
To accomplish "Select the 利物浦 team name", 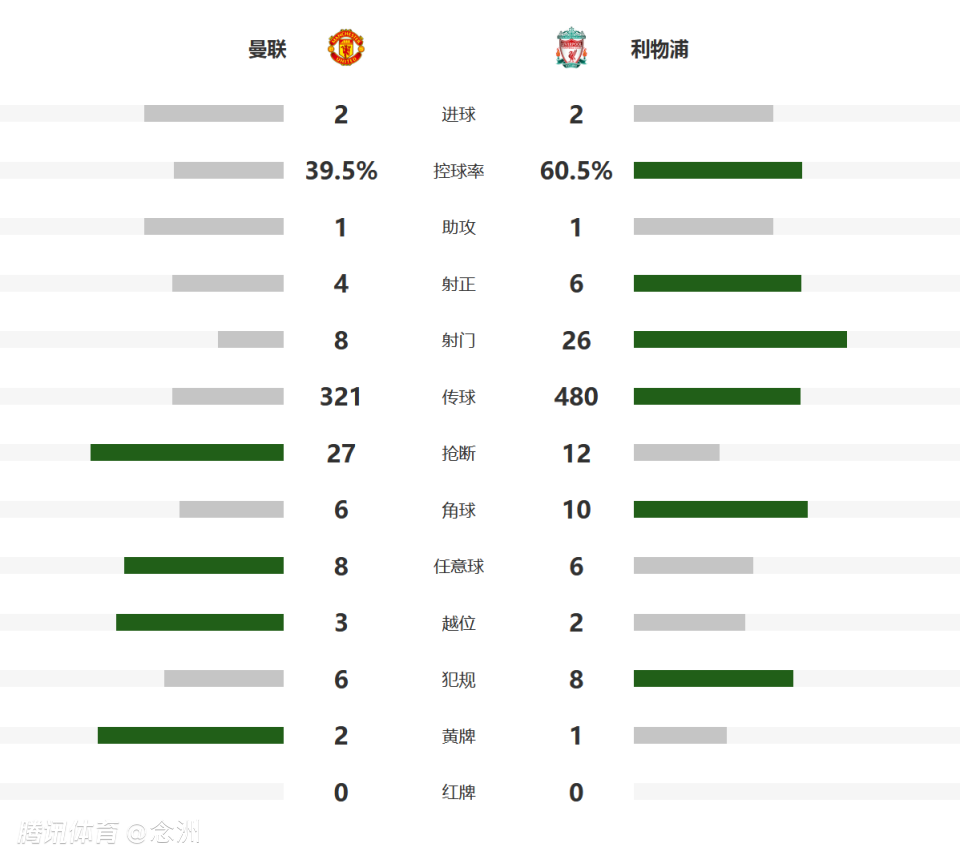I will (660, 49).
